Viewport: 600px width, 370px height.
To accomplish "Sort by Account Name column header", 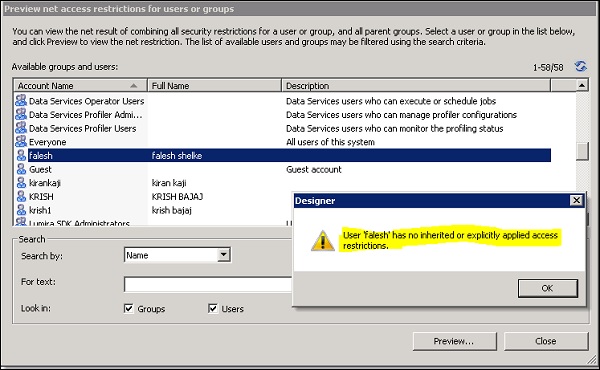I will (x=80, y=86).
